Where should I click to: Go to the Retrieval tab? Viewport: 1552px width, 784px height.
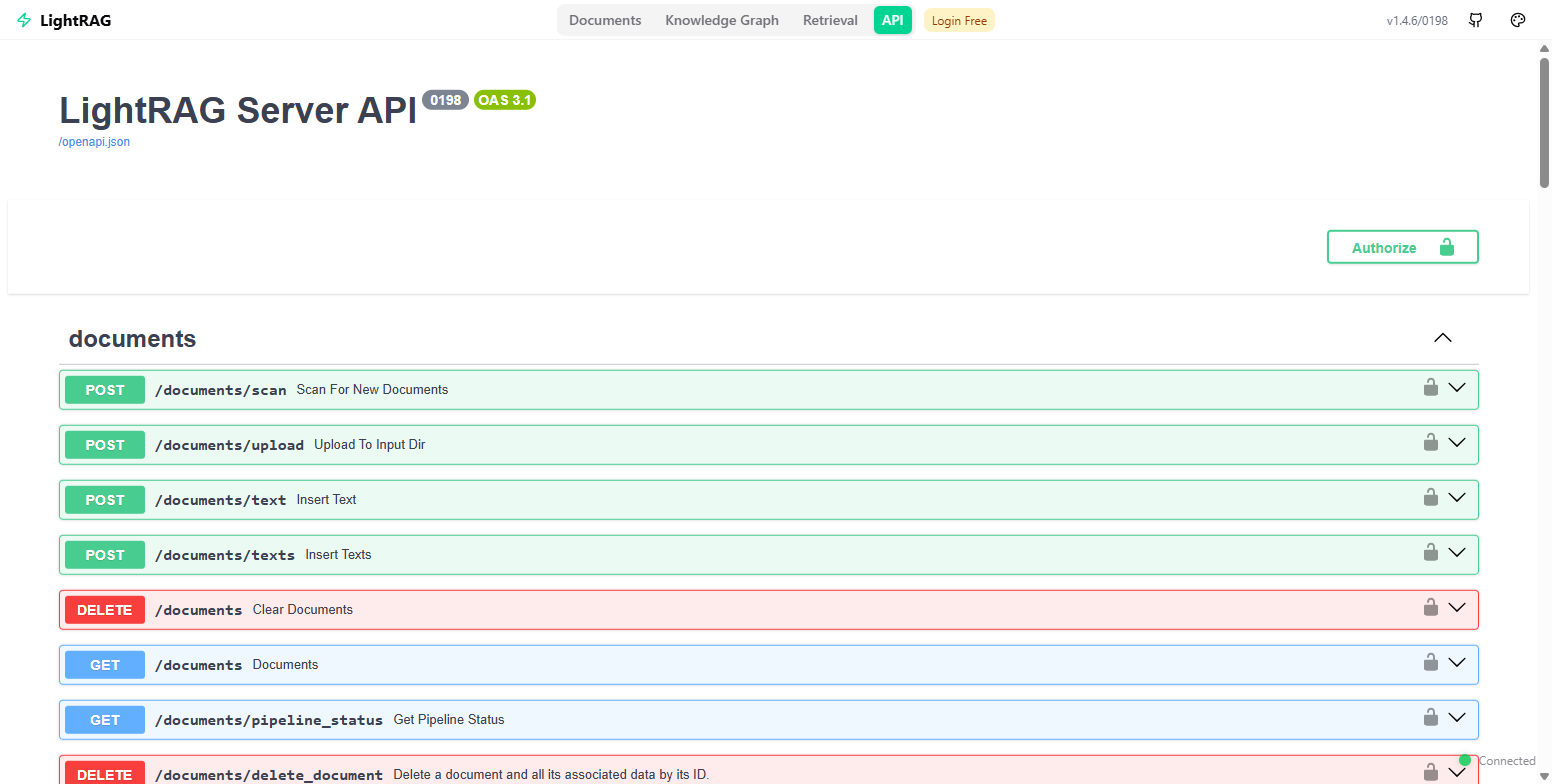830,20
